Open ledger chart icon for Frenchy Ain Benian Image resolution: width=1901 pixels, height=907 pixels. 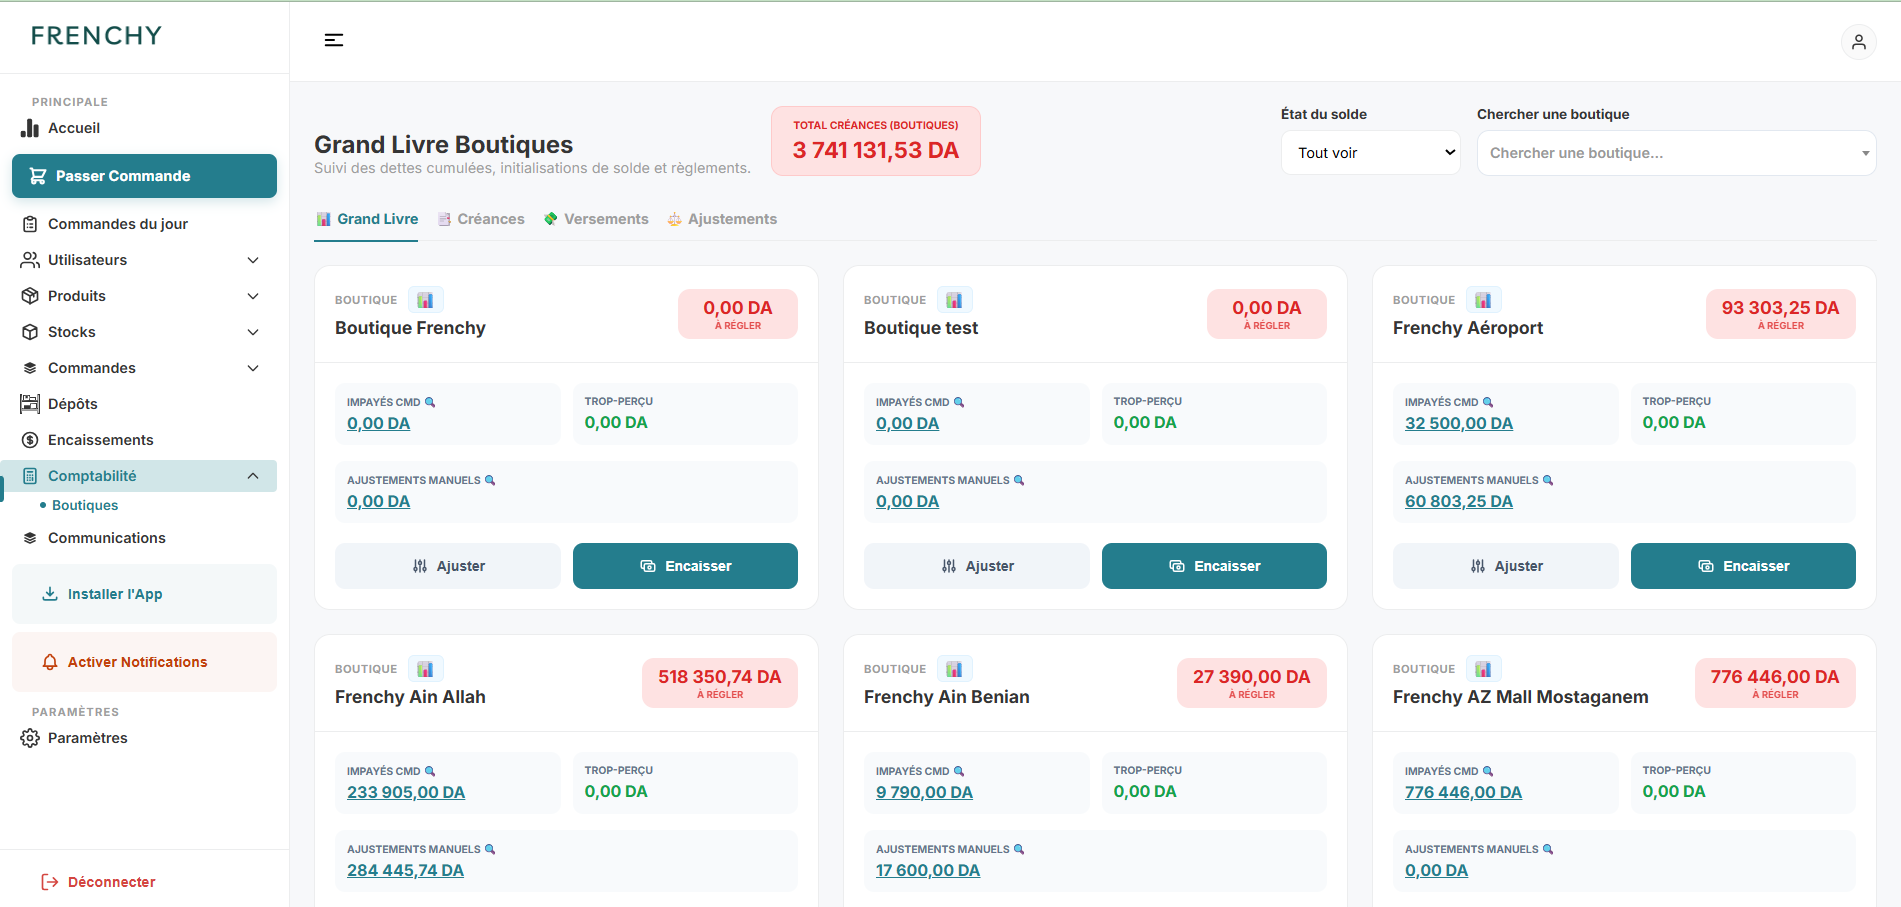(x=954, y=669)
